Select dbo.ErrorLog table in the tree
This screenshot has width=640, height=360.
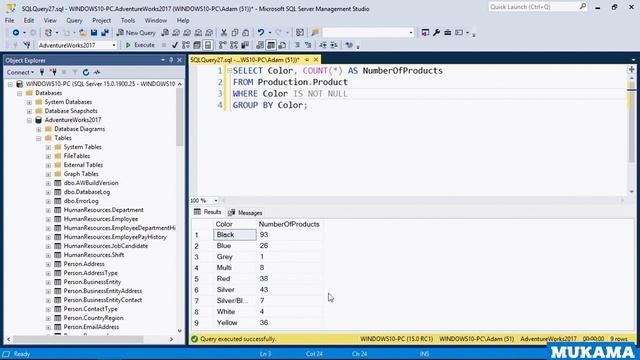tap(81, 201)
